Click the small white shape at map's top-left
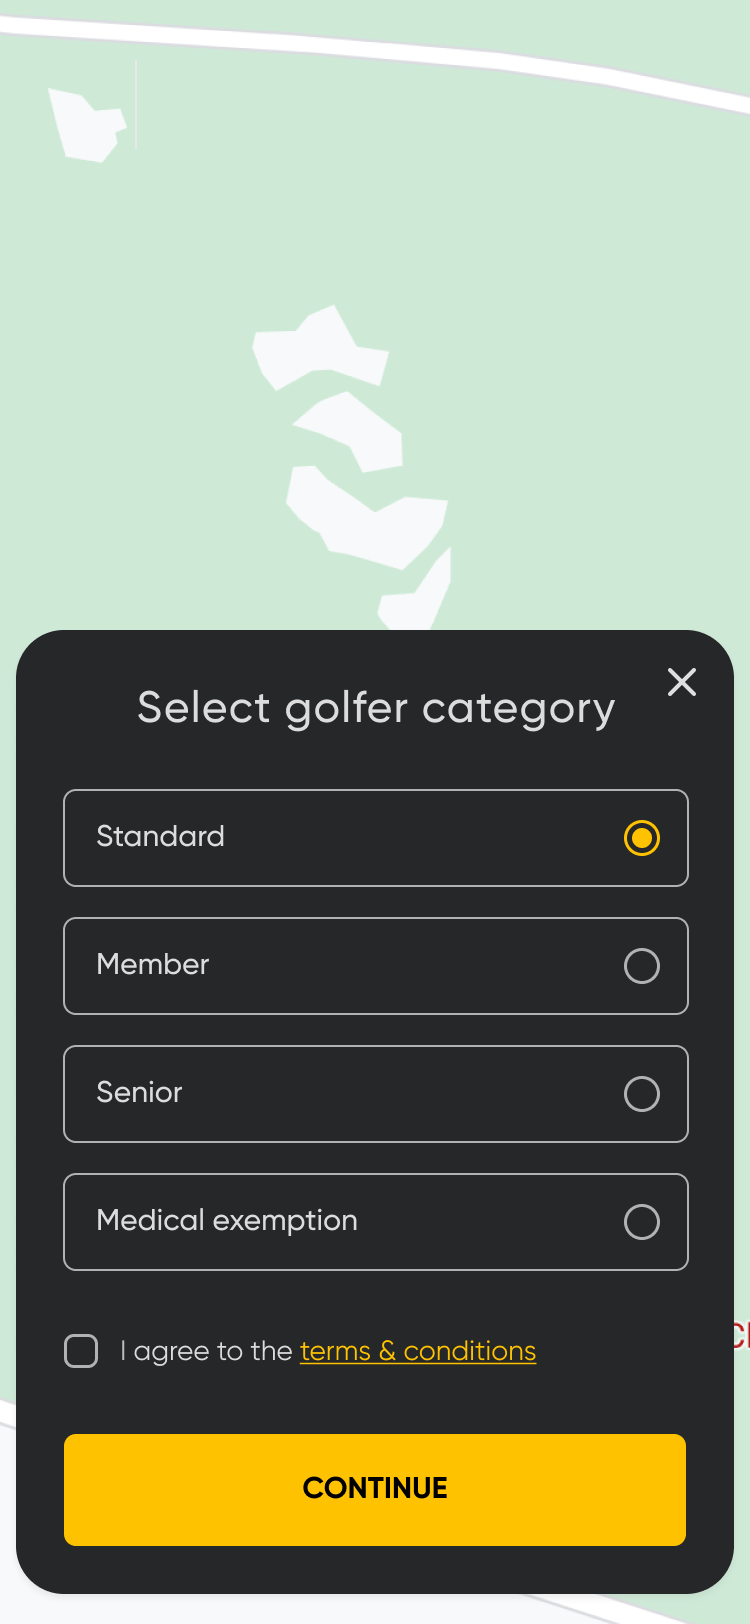The width and height of the screenshot is (750, 1624). (x=87, y=126)
